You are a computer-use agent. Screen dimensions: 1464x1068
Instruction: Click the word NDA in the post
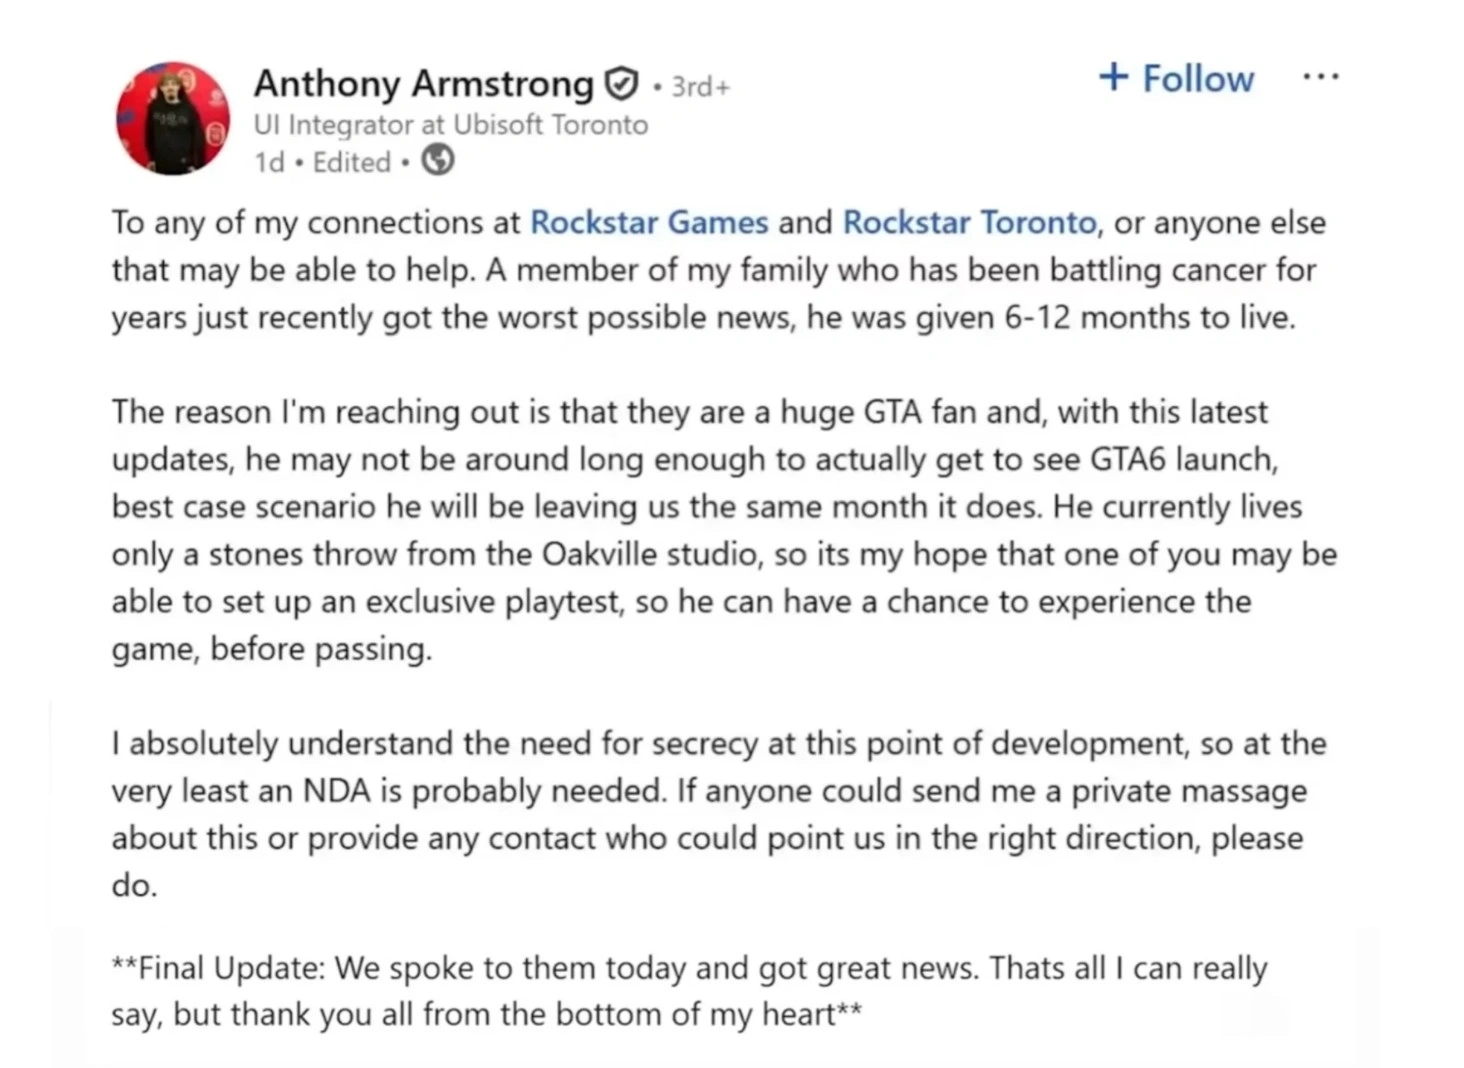pyautogui.click(x=337, y=791)
